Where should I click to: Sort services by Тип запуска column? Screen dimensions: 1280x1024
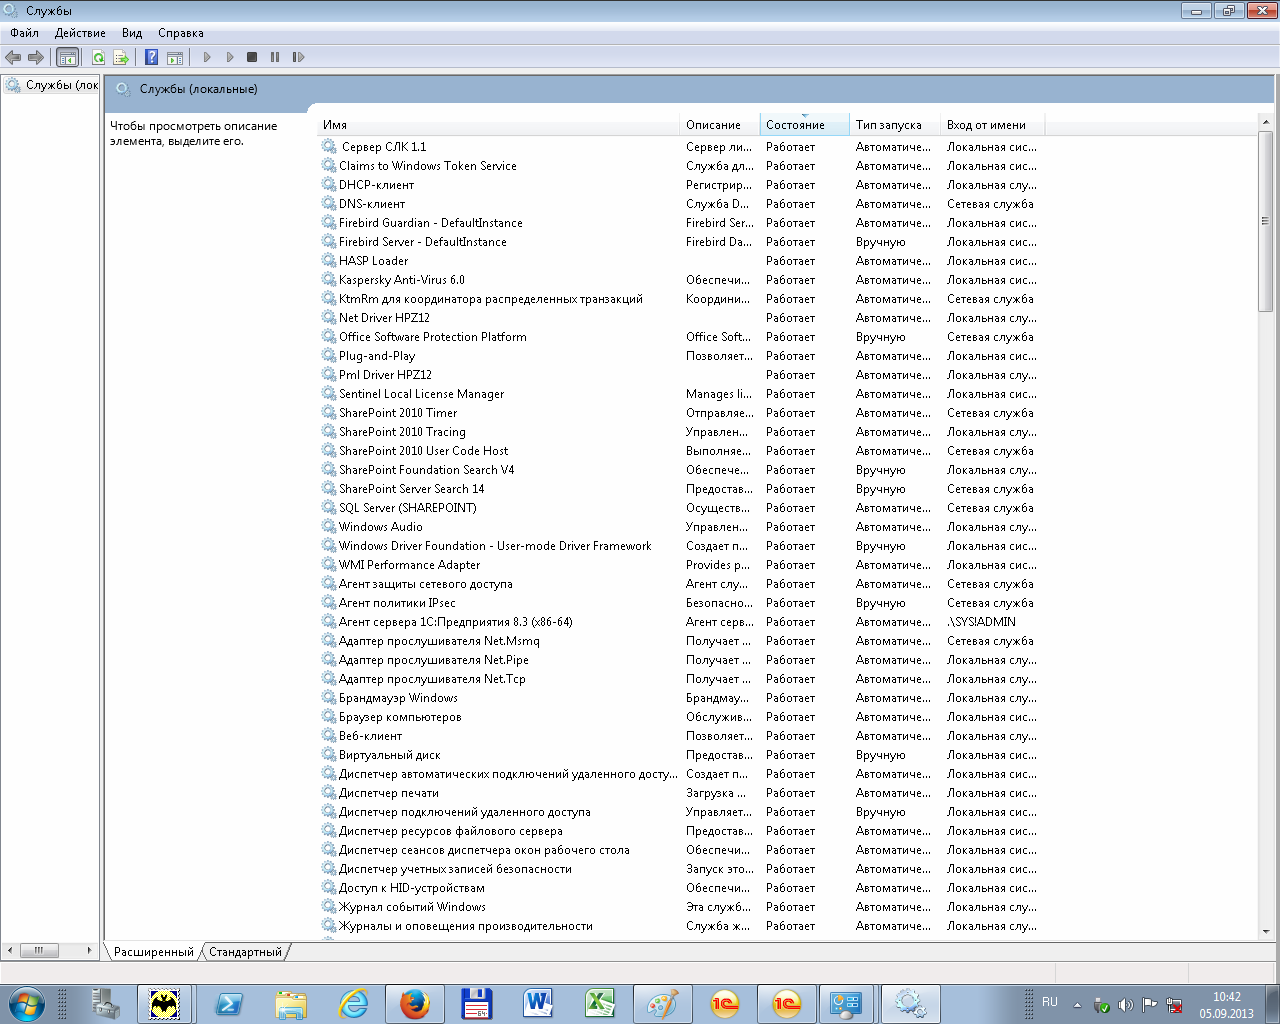(x=888, y=125)
